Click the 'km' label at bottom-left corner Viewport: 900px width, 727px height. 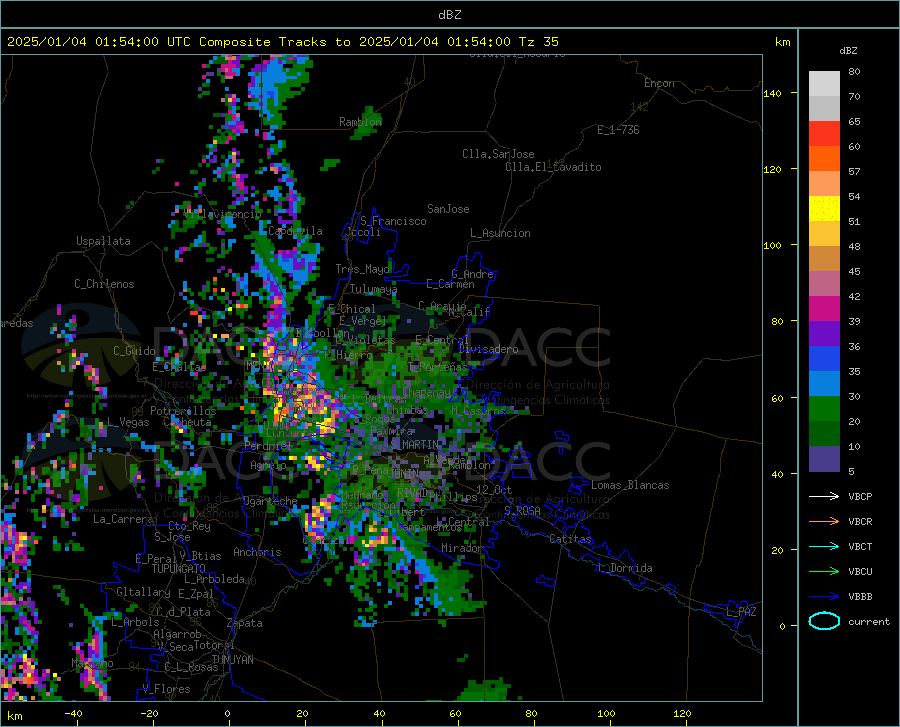pyautogui.click(x=14, y=716)
